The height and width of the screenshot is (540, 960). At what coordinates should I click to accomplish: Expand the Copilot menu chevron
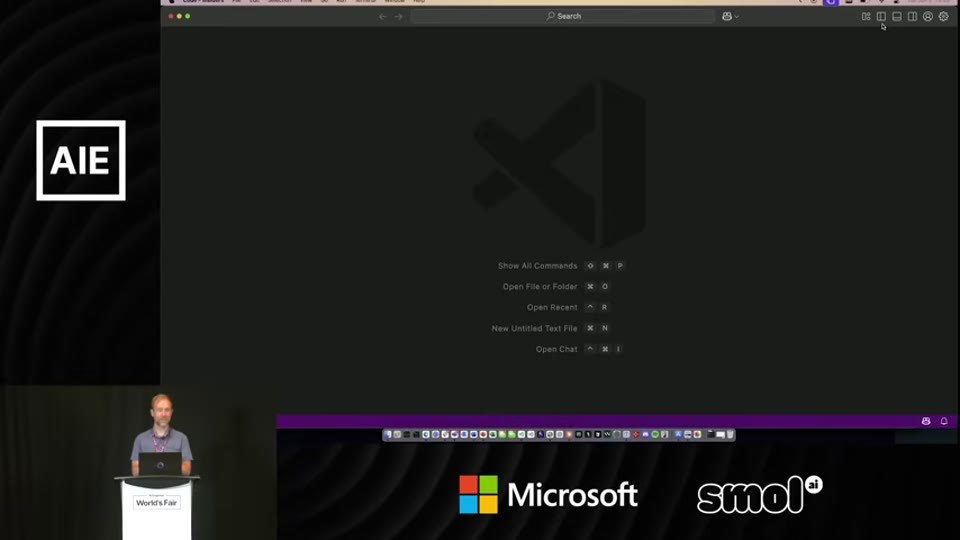pos(737,17)
